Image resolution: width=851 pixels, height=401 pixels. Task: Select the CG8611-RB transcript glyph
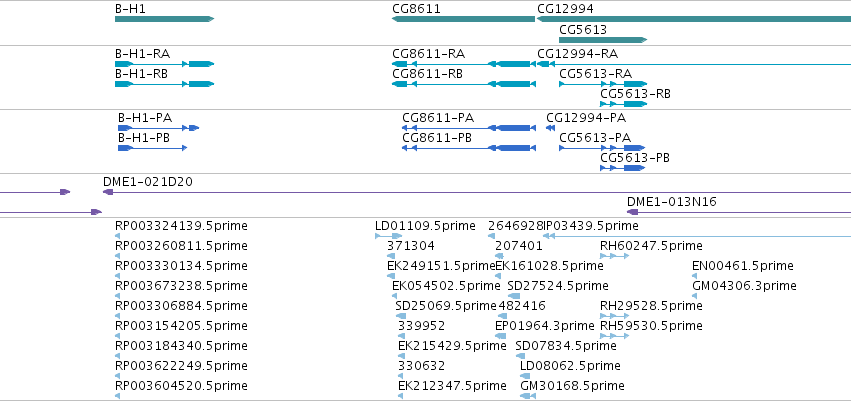click(464, 84)
